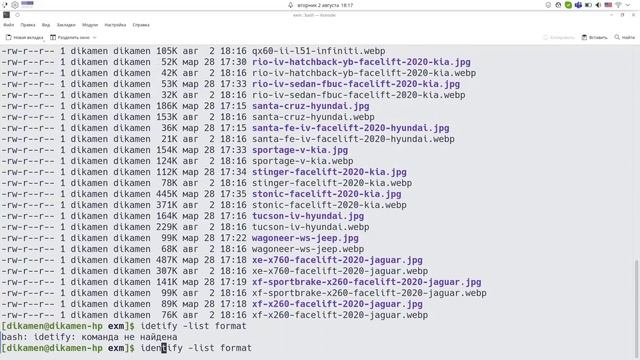Click sportage-v-kia.webp file name
The image size is (640, 360).
coord(302,161)
